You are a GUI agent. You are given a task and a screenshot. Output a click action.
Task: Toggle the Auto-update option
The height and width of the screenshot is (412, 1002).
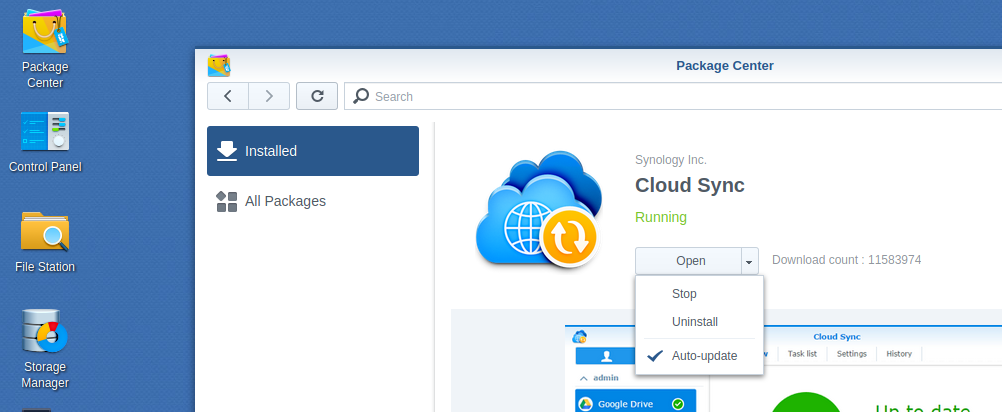699,356
